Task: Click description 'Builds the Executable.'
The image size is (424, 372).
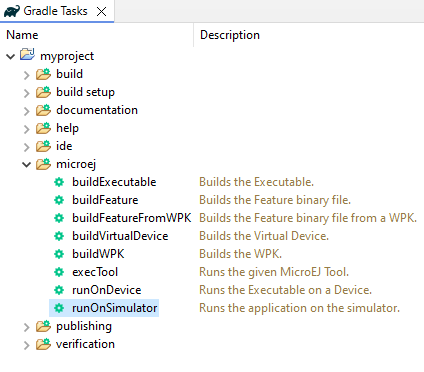Action: click(256, 182)
